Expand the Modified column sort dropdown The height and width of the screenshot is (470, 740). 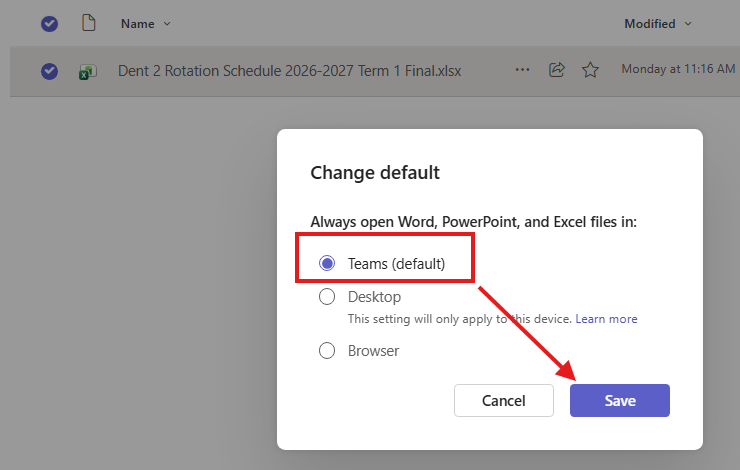coord(688,24)
